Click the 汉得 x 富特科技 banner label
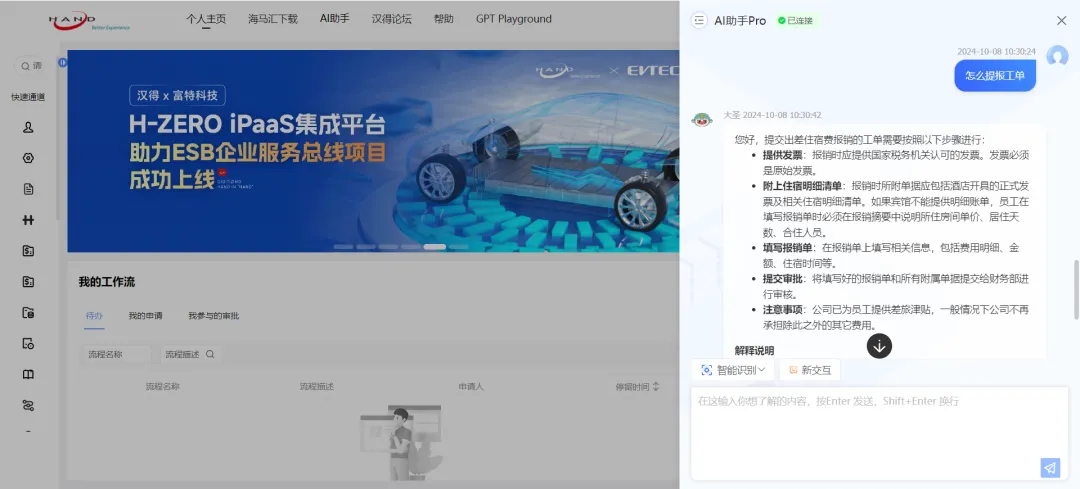Screen dimensions: 1080x489 (x=178, y=96)
